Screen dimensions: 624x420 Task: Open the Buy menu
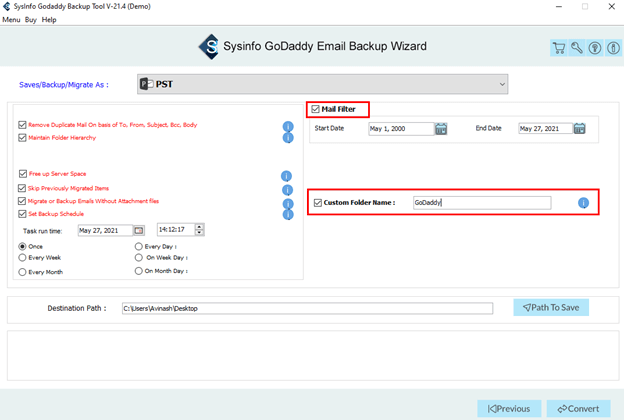31,20
